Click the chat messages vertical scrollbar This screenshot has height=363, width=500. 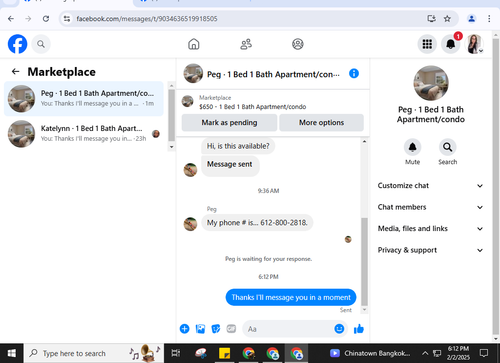coord(364,262)
